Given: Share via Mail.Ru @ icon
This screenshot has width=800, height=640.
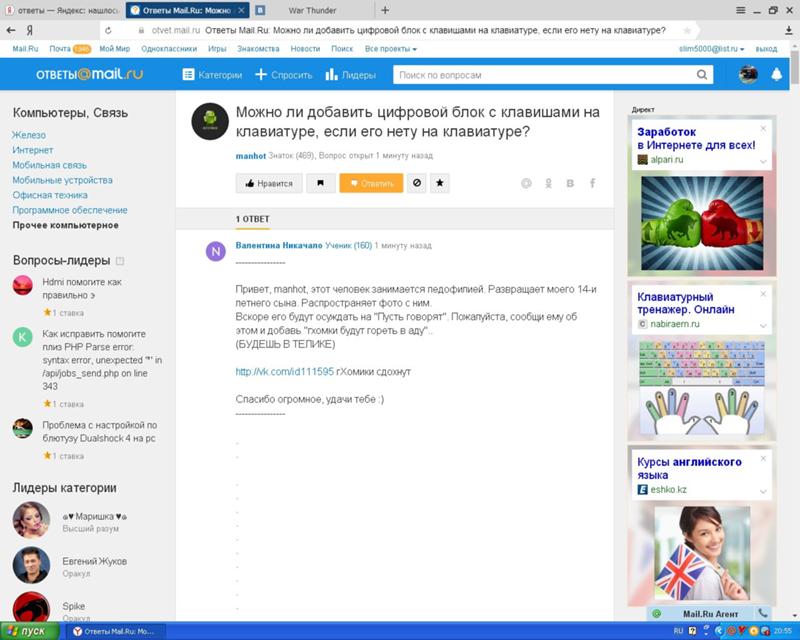Looking at the screenshot, I should 526,183.
